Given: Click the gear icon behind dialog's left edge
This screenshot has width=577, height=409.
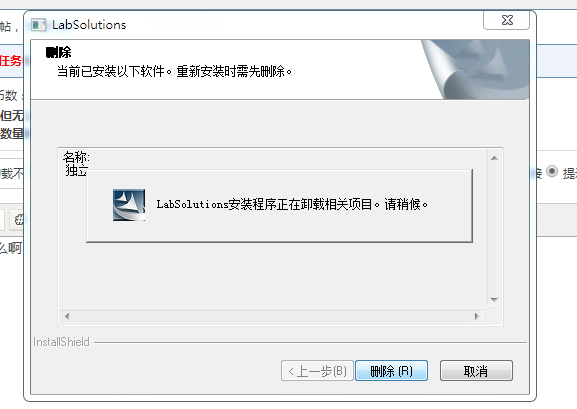Looking at the screenshot, I should tap(18, 220).
